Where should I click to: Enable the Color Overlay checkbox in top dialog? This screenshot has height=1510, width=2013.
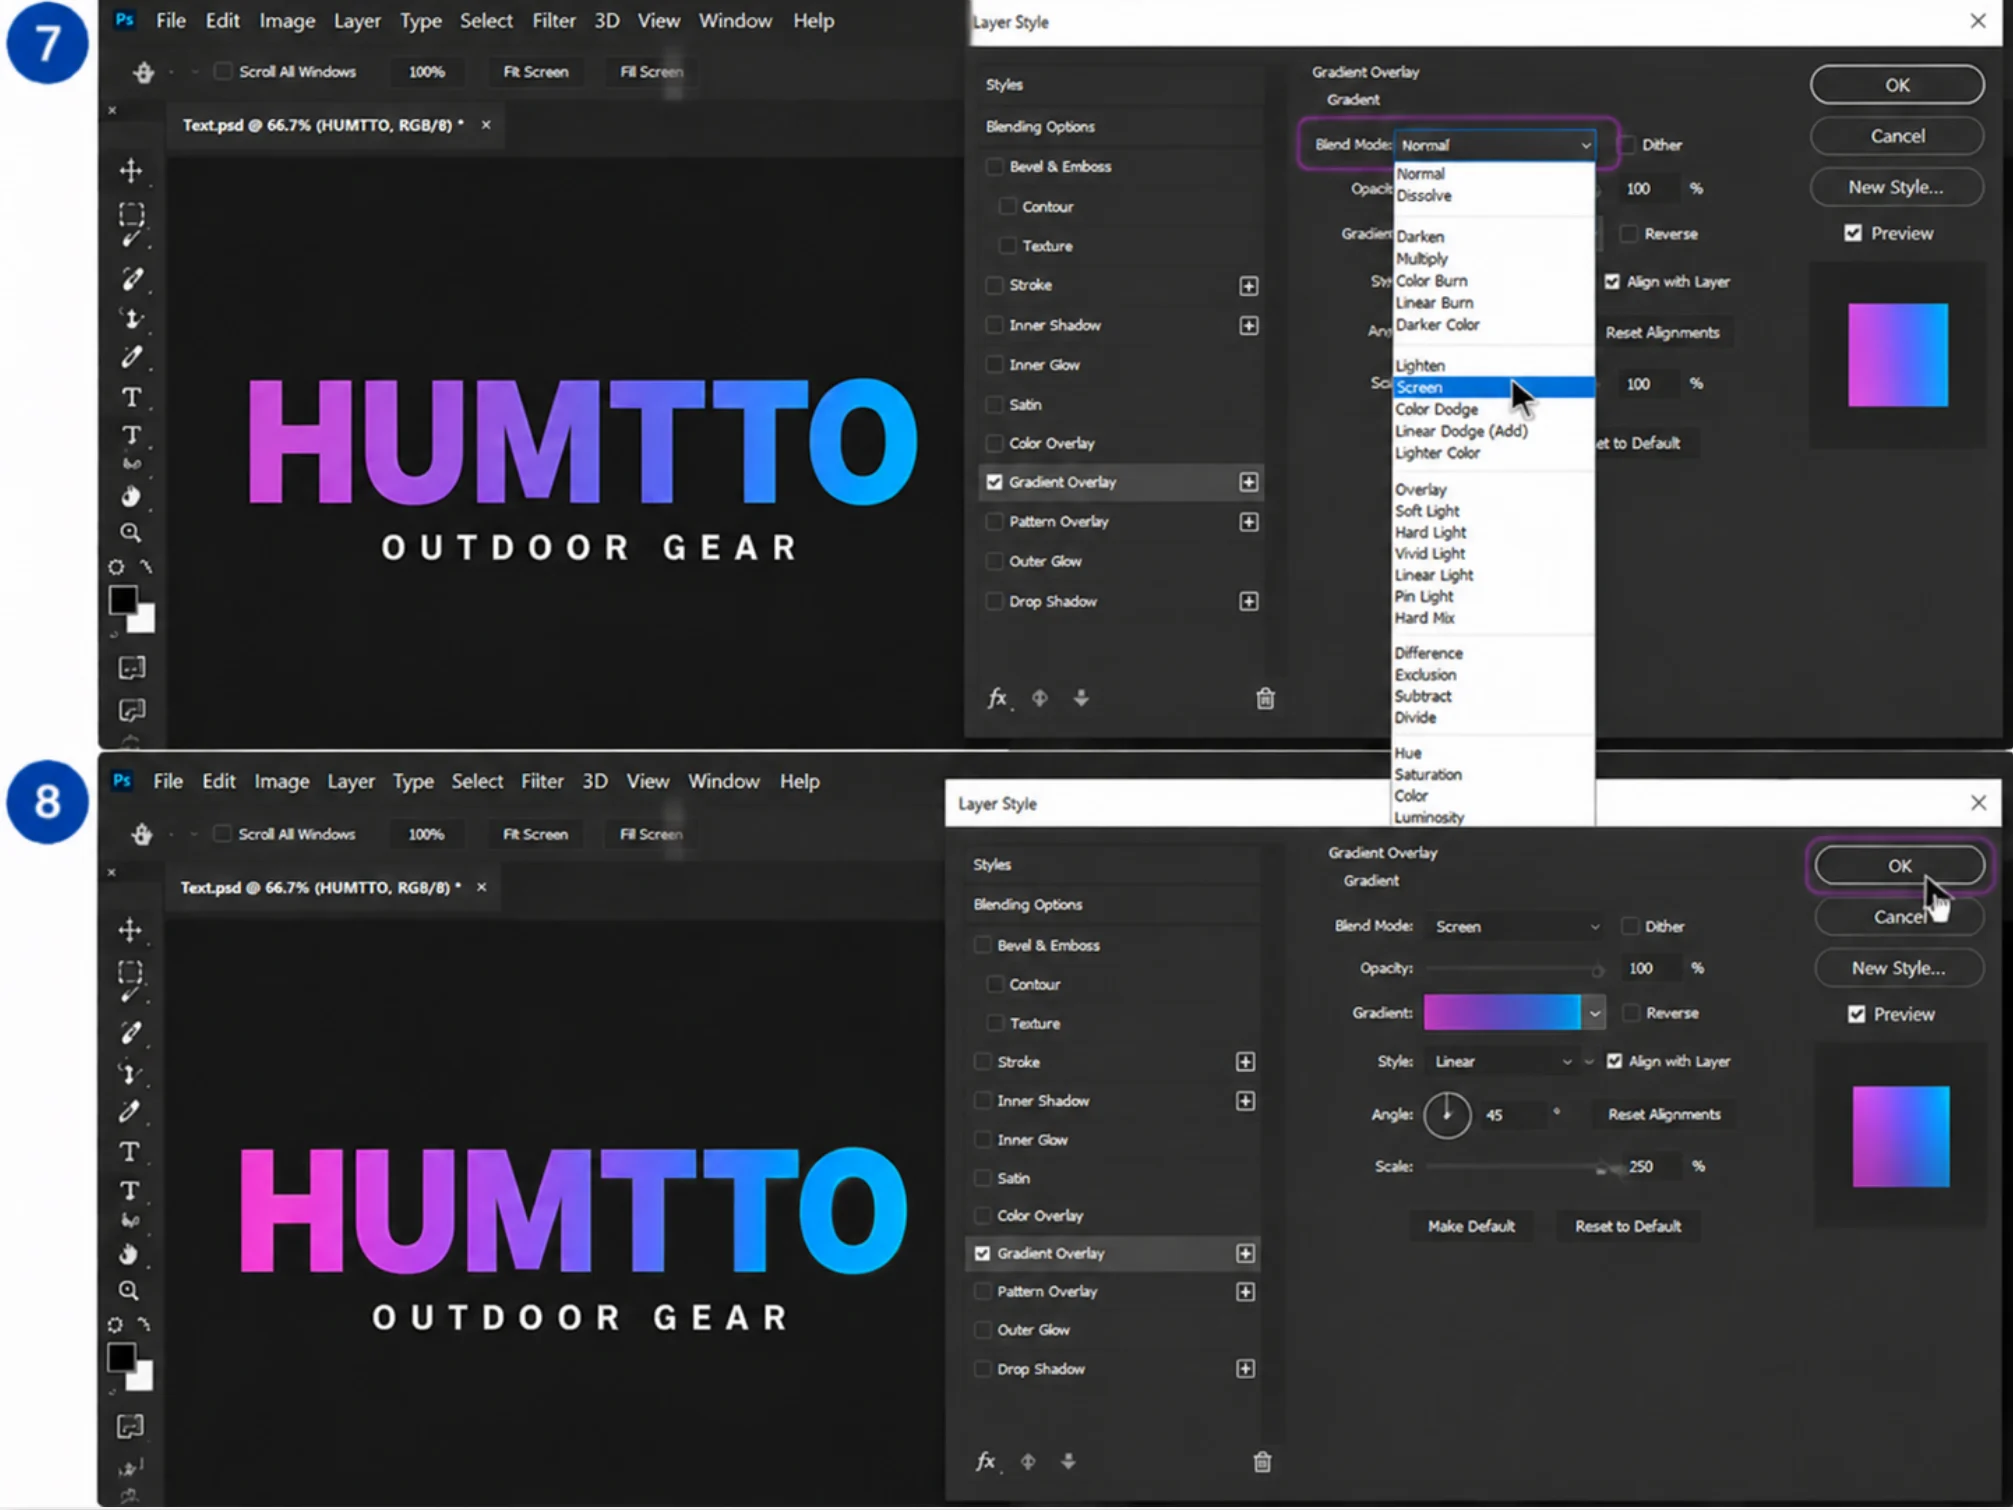click(x=995, y=443)
